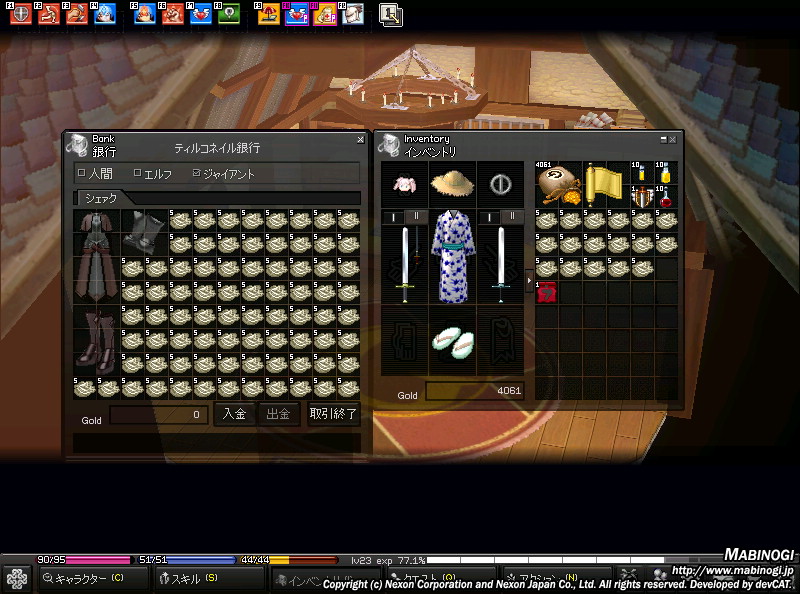This screenshot has width=800, height=594.
Task: Switch right weapon slot to set I
Action: tap(489, 217)
